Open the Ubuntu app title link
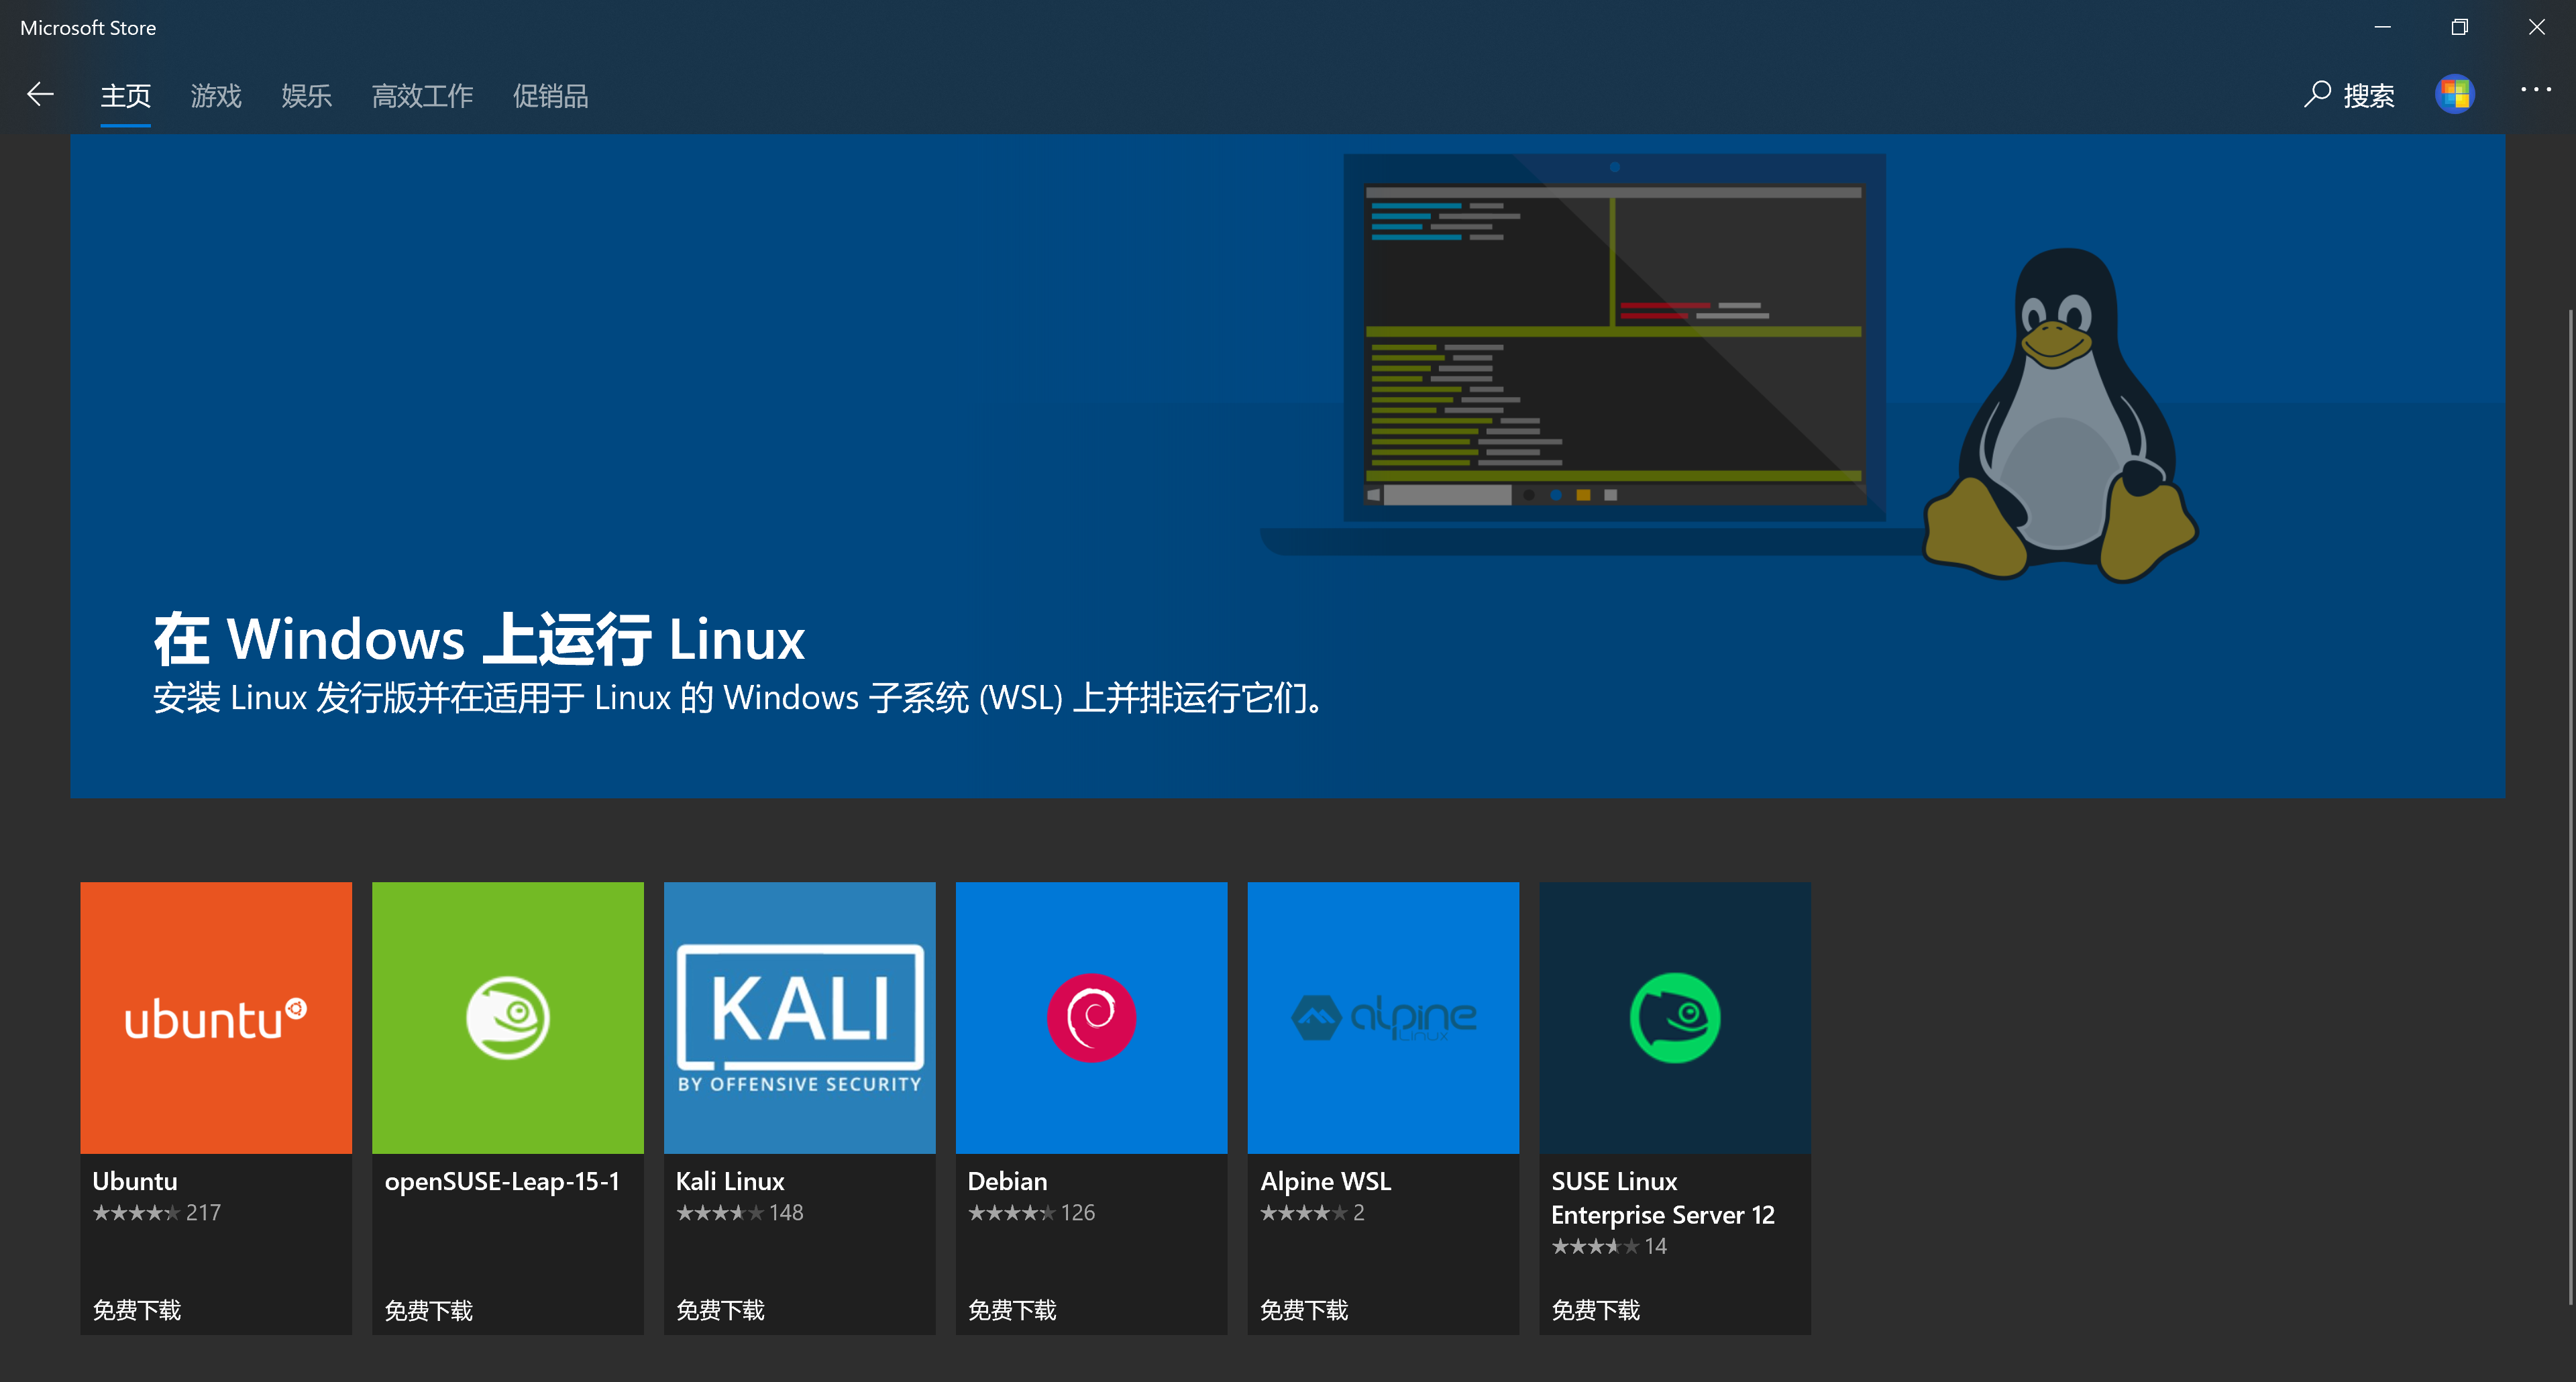Screen dimensions: 2576x1382 point(135,1181)
